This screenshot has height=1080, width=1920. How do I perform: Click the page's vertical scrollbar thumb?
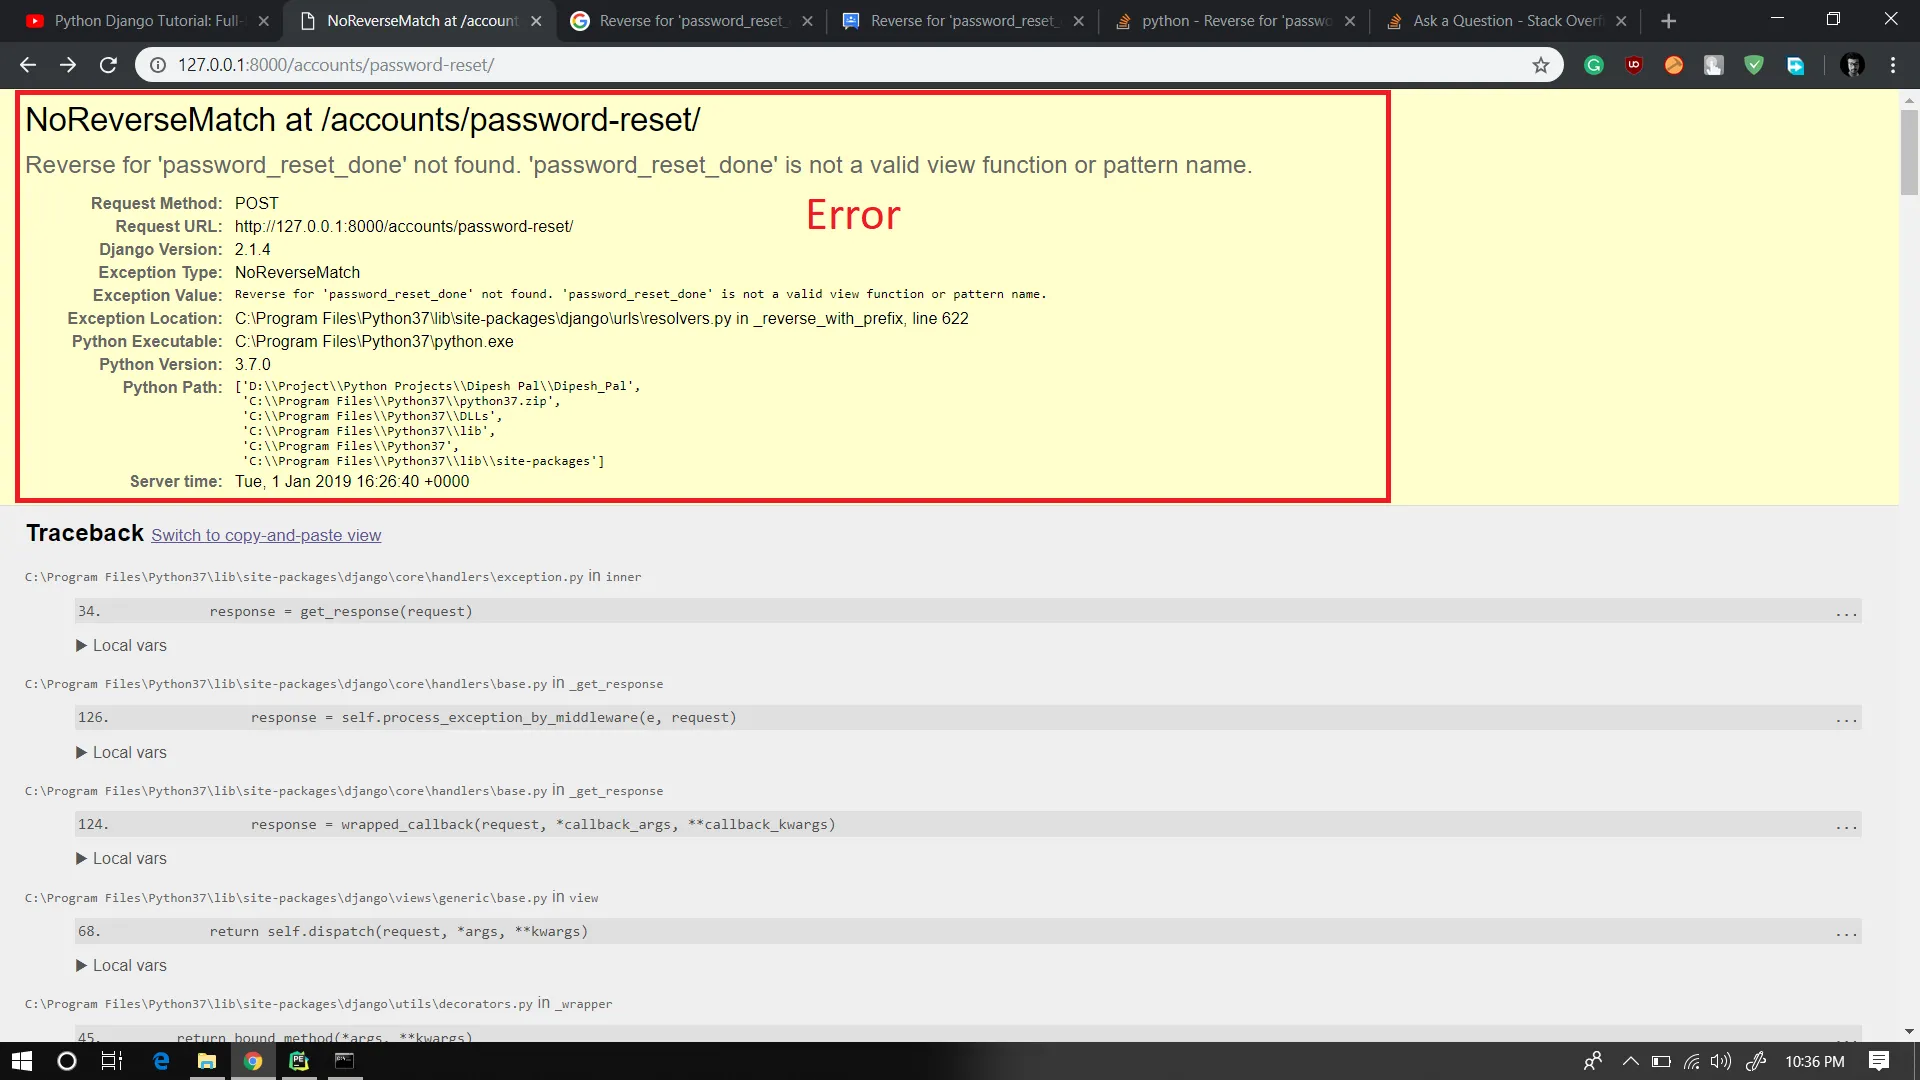point(1909,150)
